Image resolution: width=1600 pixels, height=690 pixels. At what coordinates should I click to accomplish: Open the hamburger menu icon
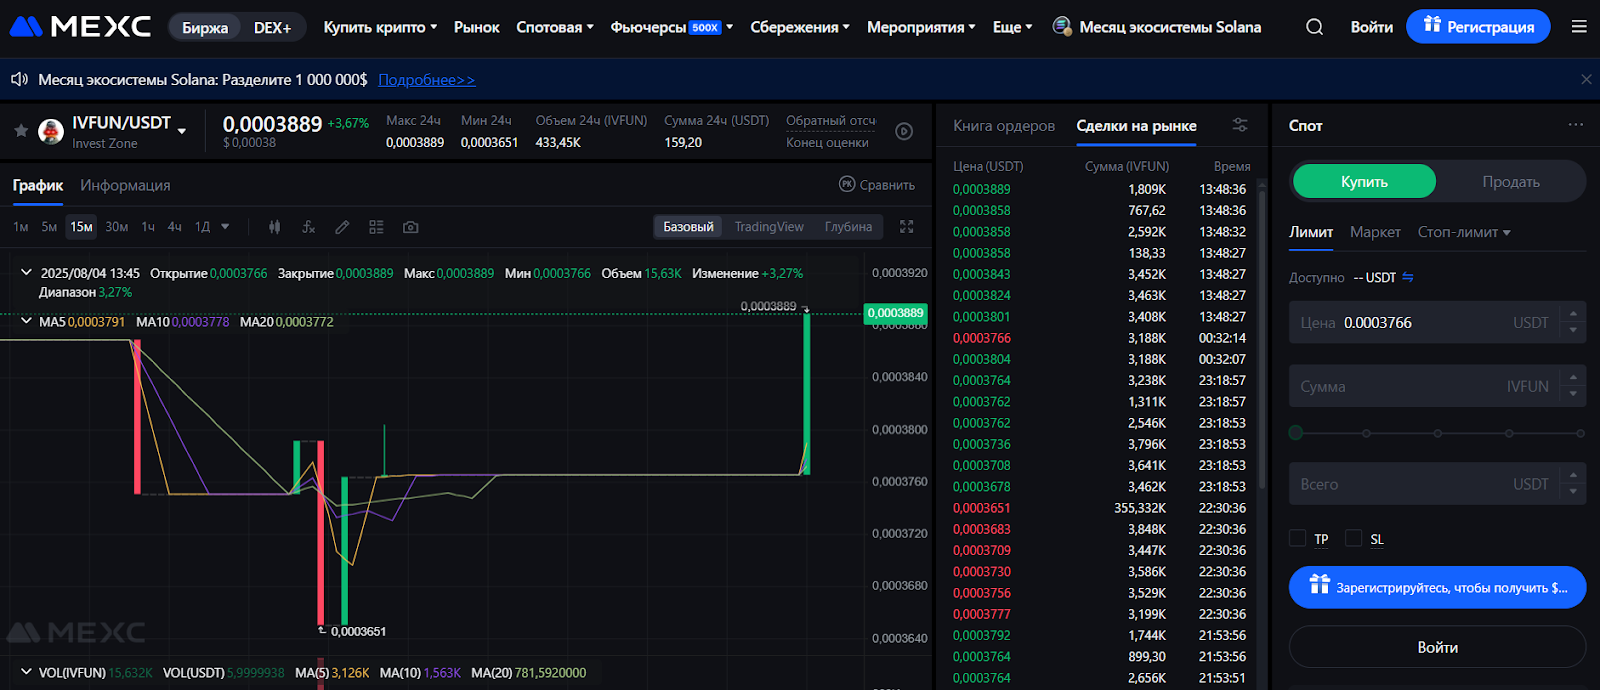pyautogui.click(x=1579, y=27)
